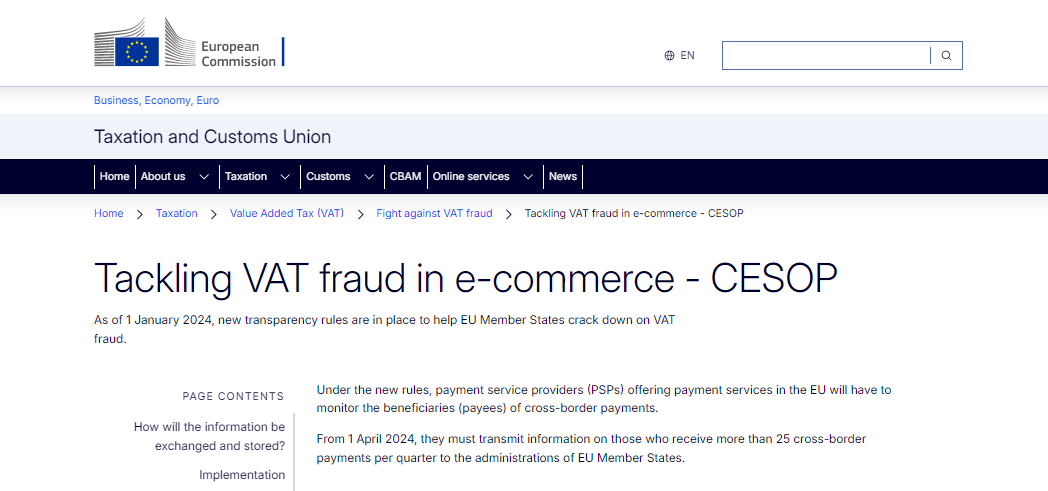Open the Home menu item
This screenshot has height=491, width=1048.
(114, 177)
